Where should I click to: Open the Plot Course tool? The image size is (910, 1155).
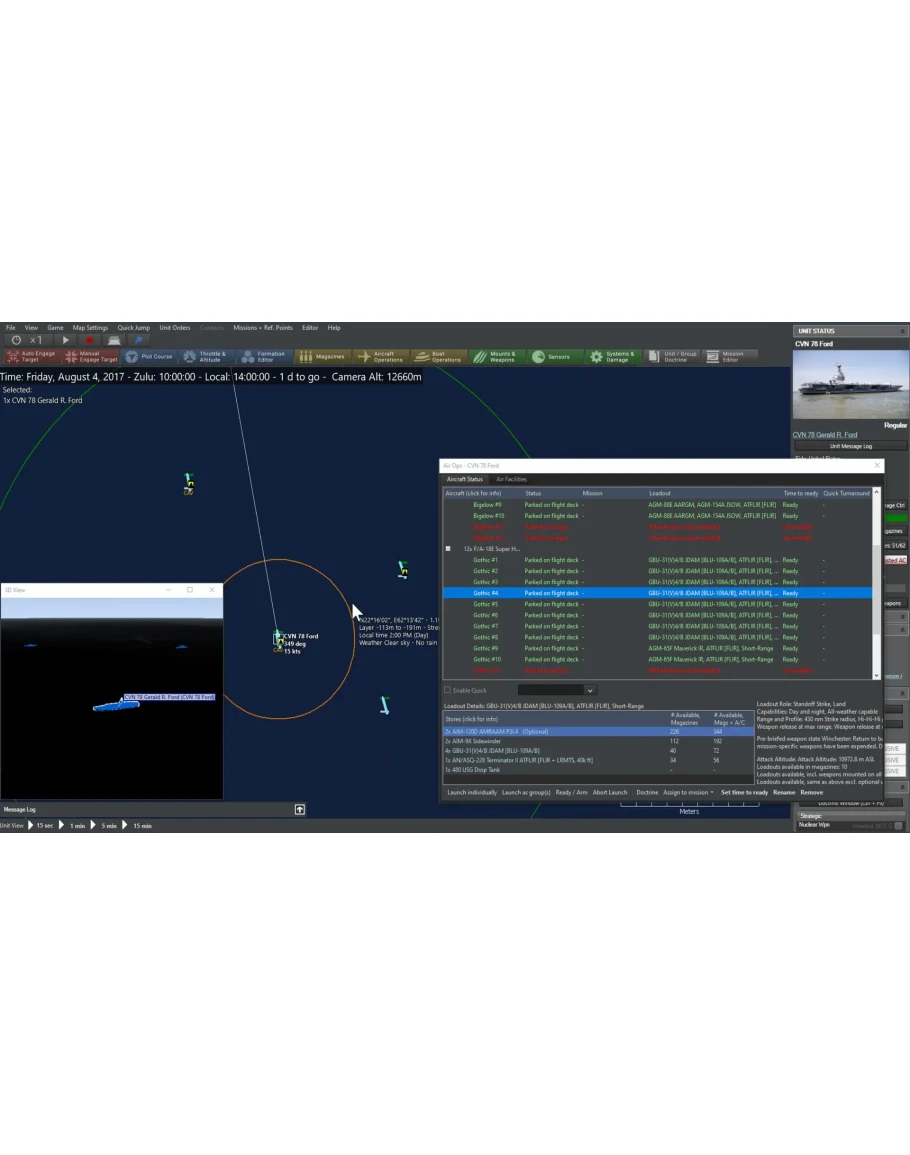coord(150,356)
